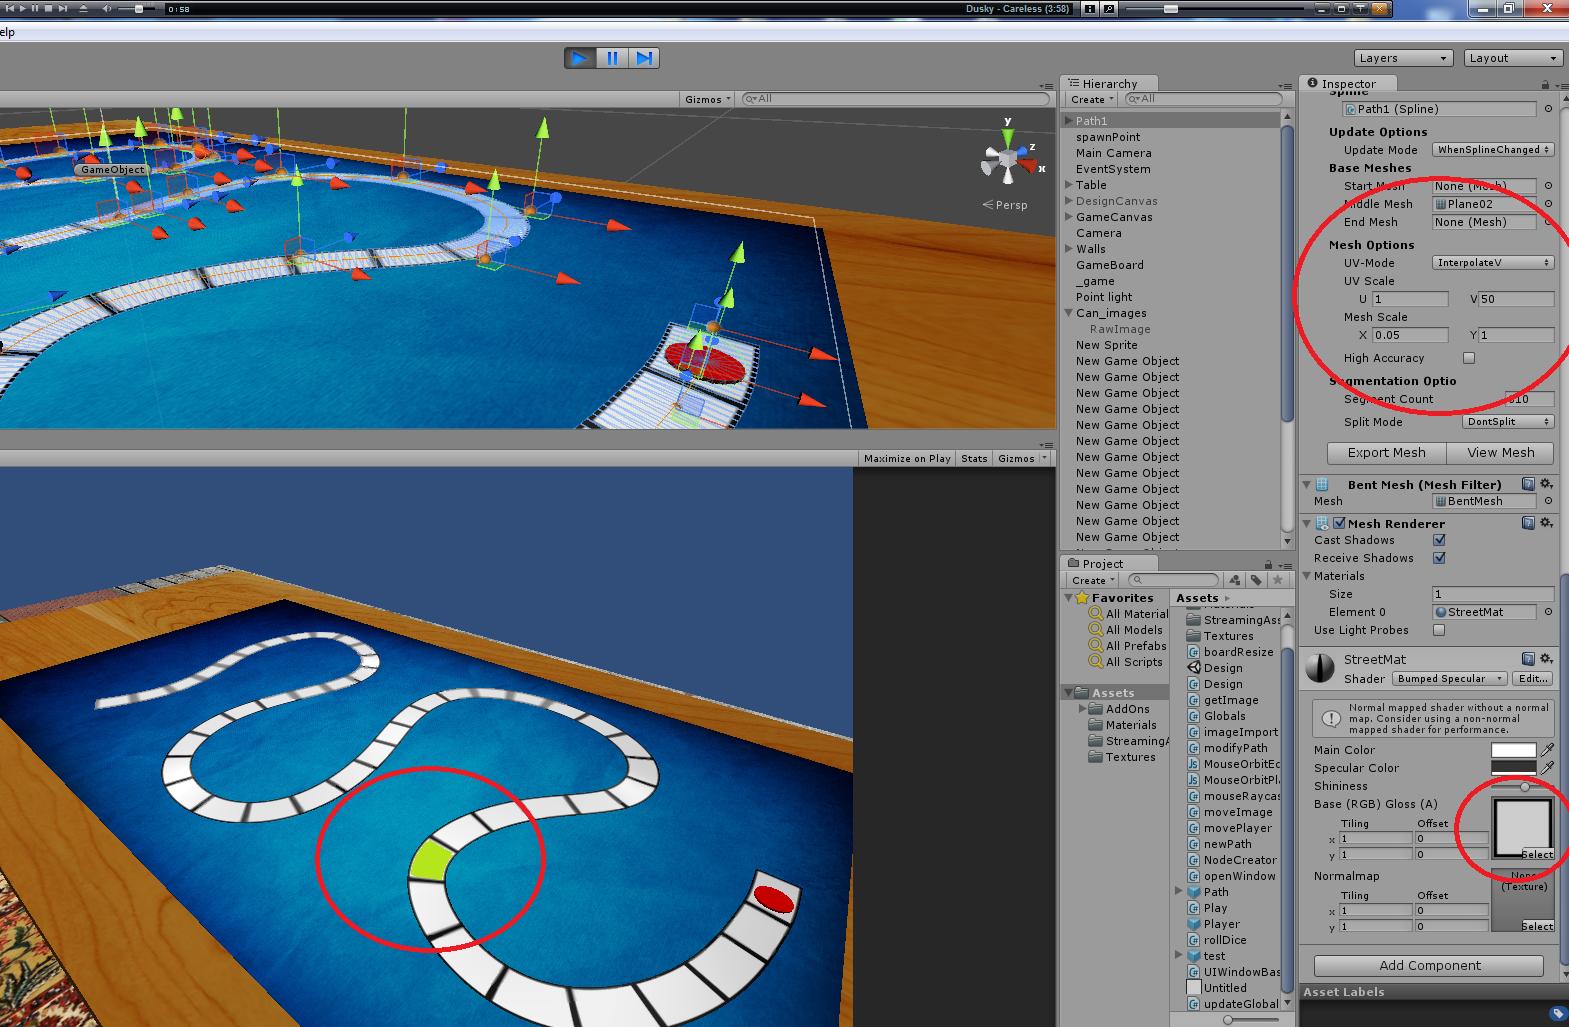Viewport: 1569px width, 1027px height.
Task: Click the Spline object picker circle
Action: [x=1549, y=109]
